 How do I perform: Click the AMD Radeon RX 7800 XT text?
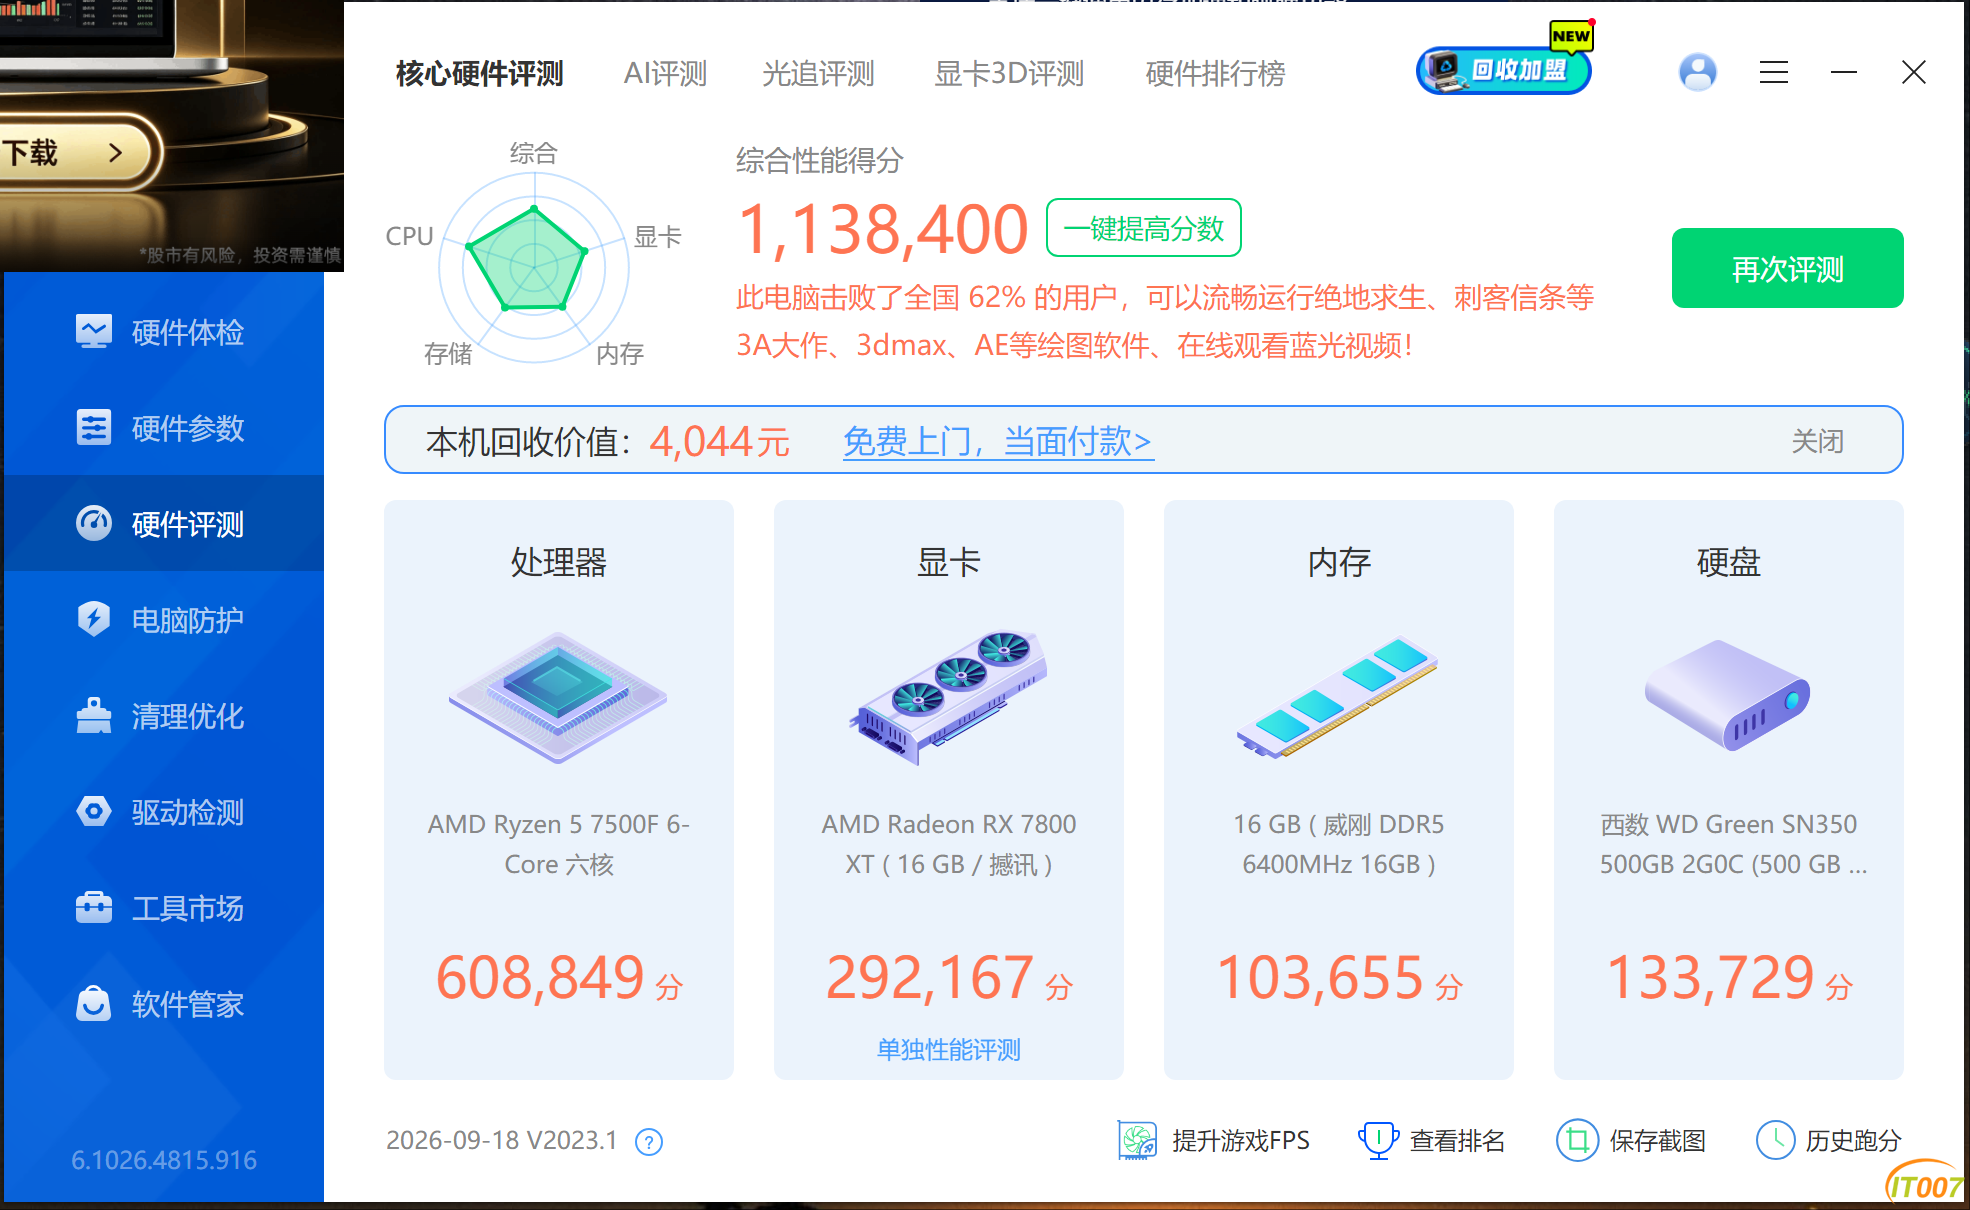948,844
